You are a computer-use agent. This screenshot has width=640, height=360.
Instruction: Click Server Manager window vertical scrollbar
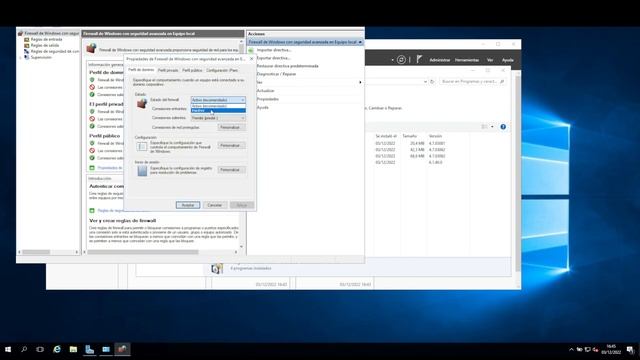(x=518, y=173)
